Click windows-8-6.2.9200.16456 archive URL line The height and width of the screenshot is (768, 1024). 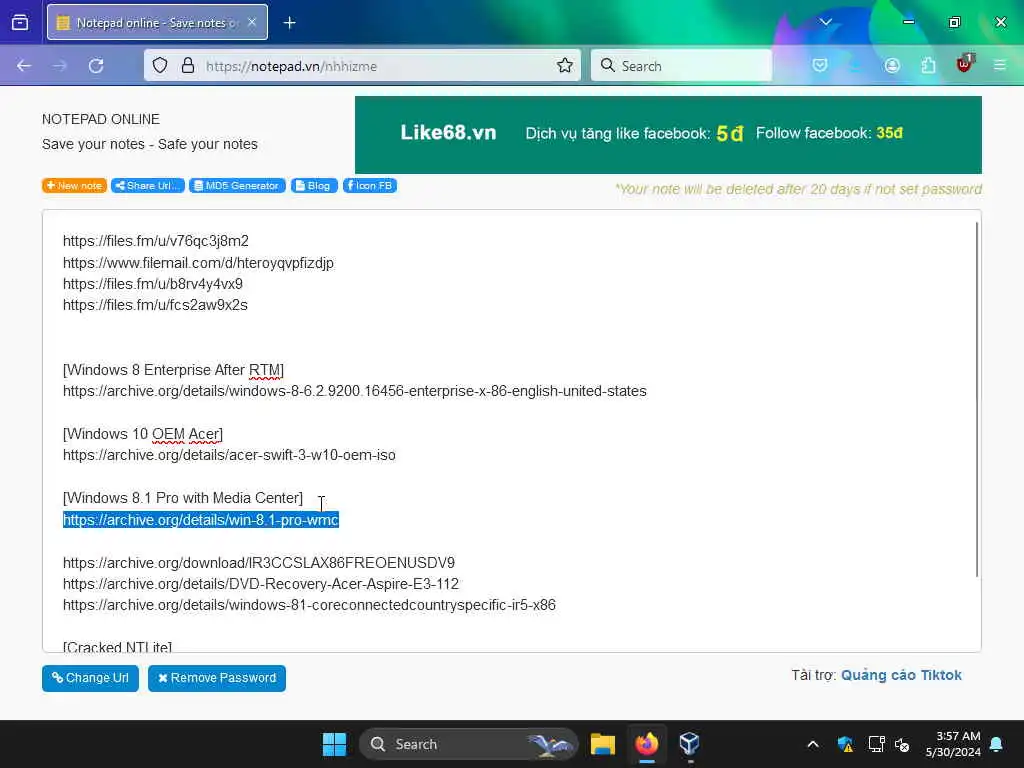355,391
